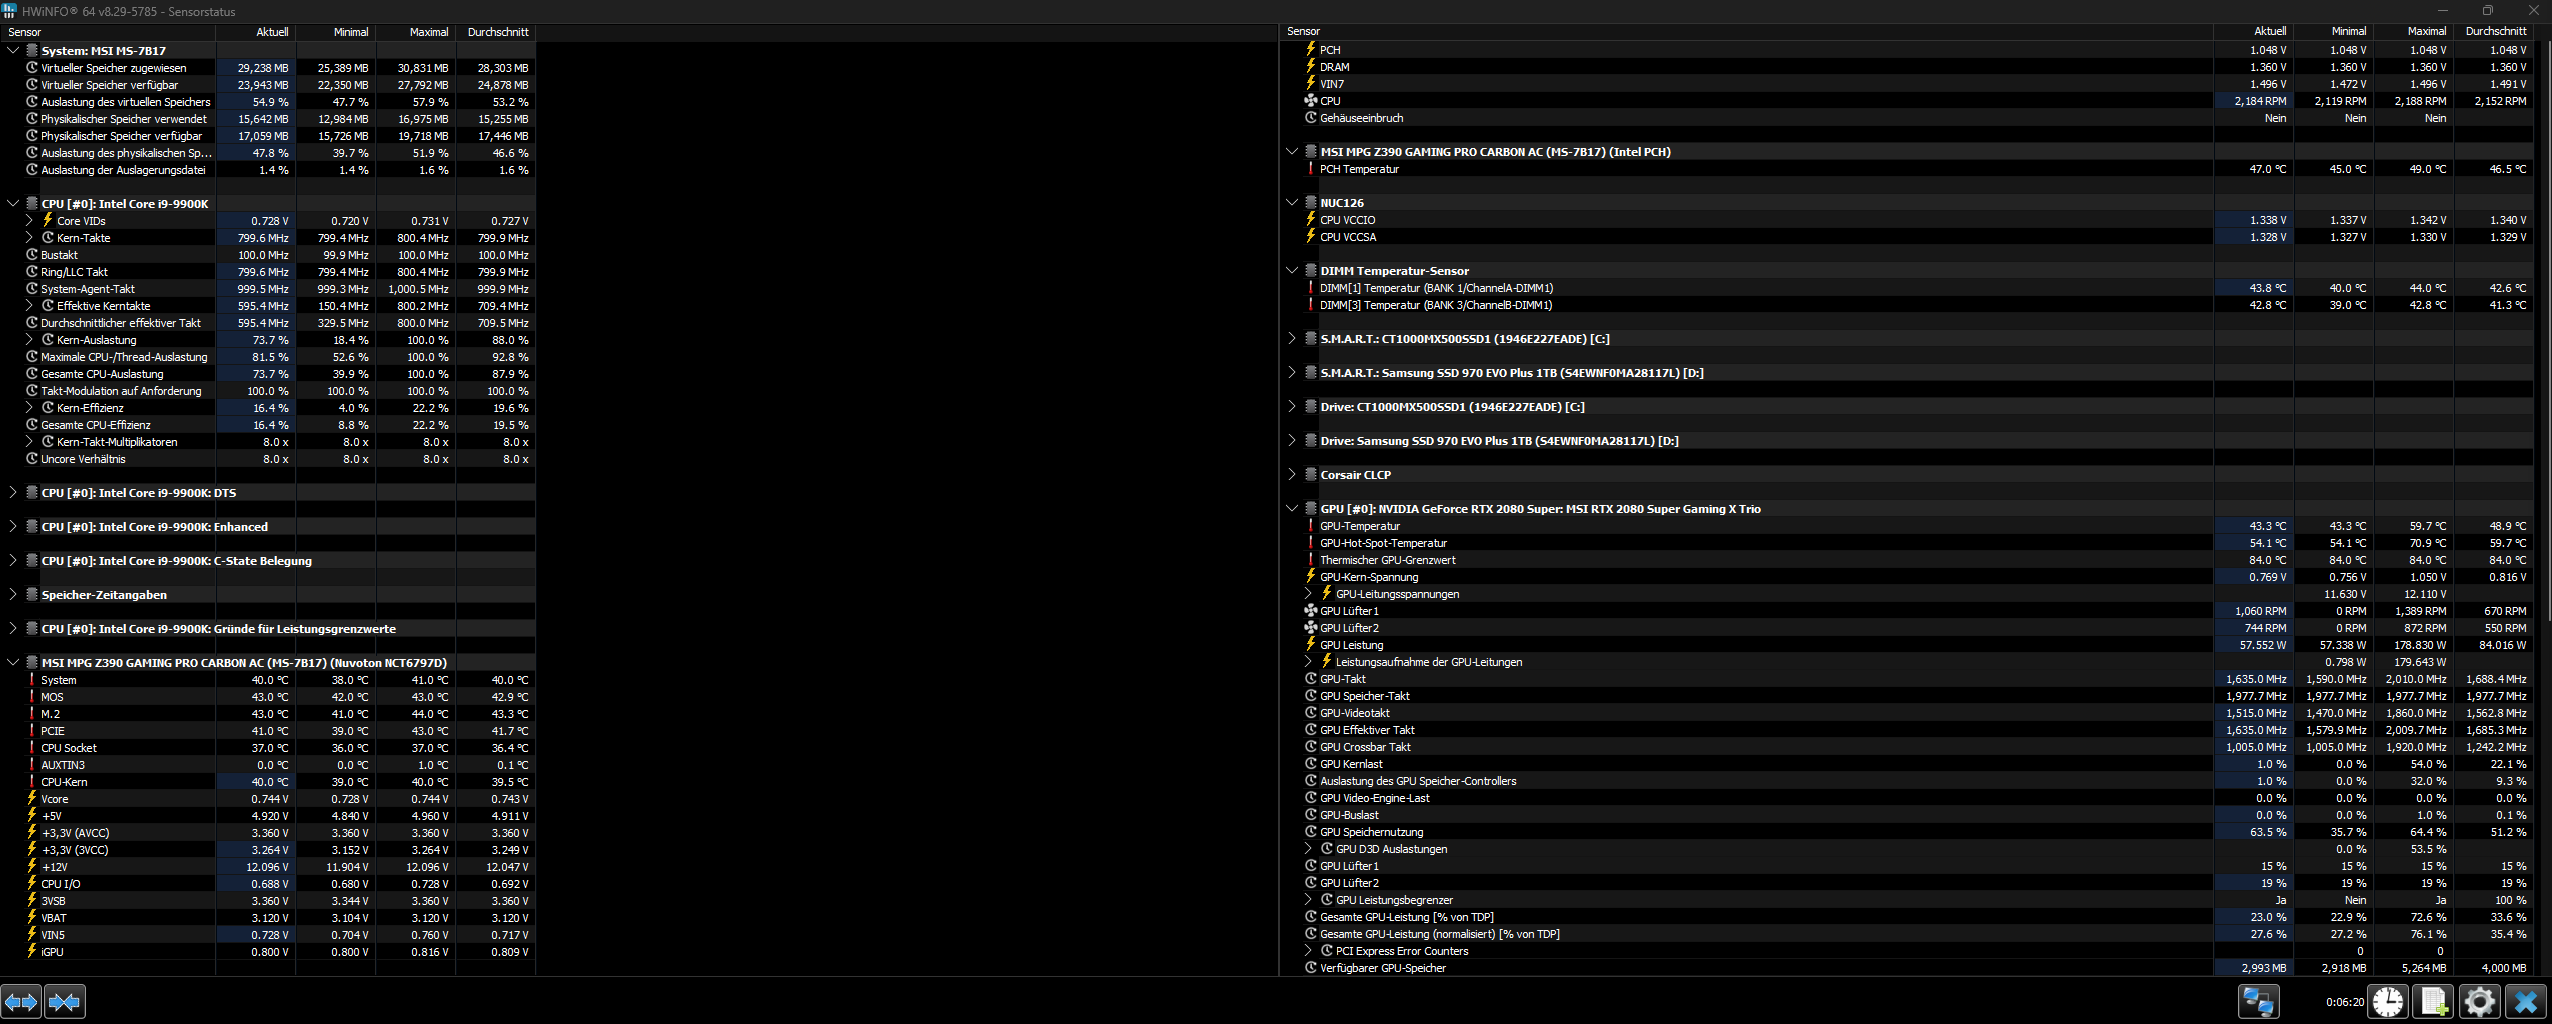Click lightning icon of CPU VCCIO row
The width and height of the screenshot is (2552, 1024).
[1310, 219]
